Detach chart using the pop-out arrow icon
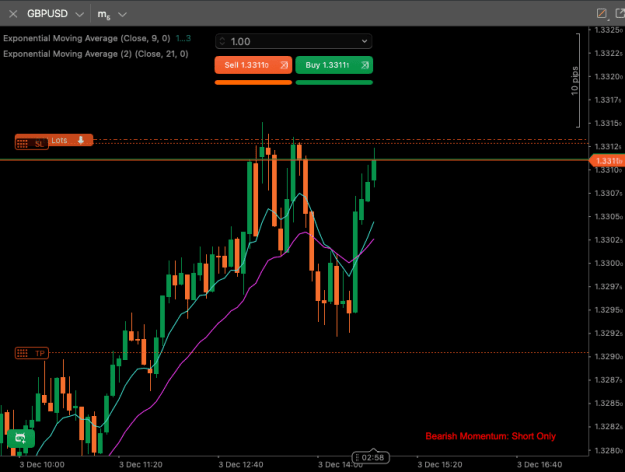The width and height of the screenshot is (625, 472). click(620, 13)
